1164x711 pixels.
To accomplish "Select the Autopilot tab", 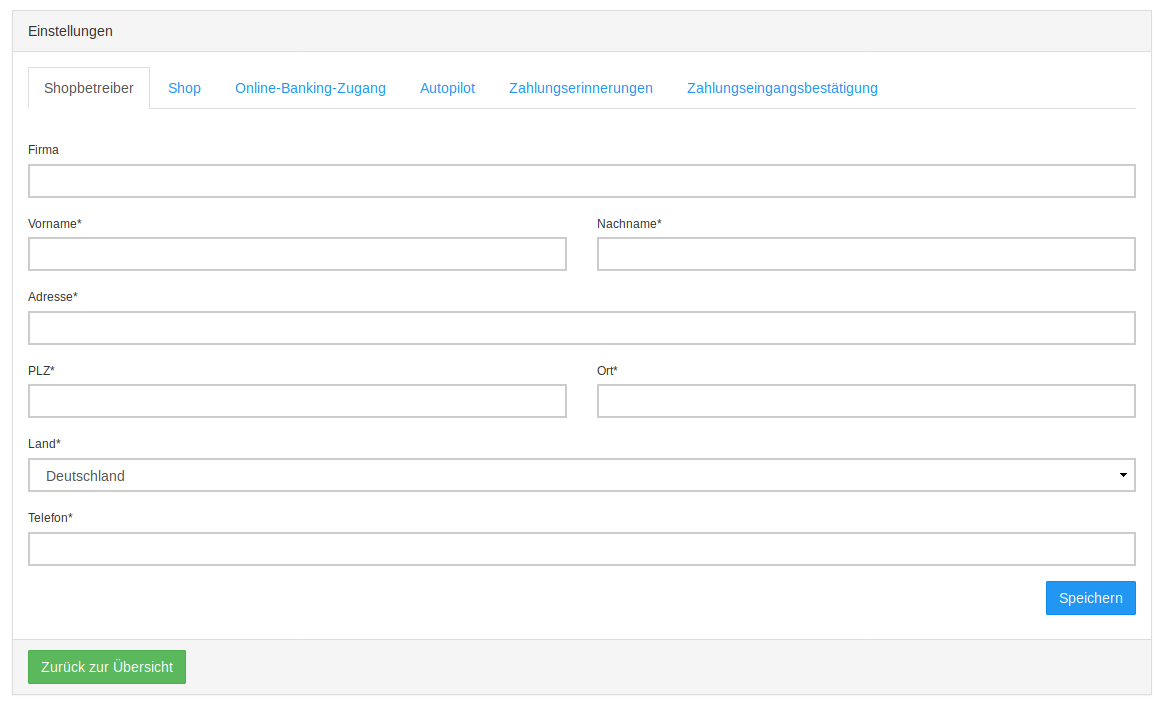I will (x=447, y=88).
